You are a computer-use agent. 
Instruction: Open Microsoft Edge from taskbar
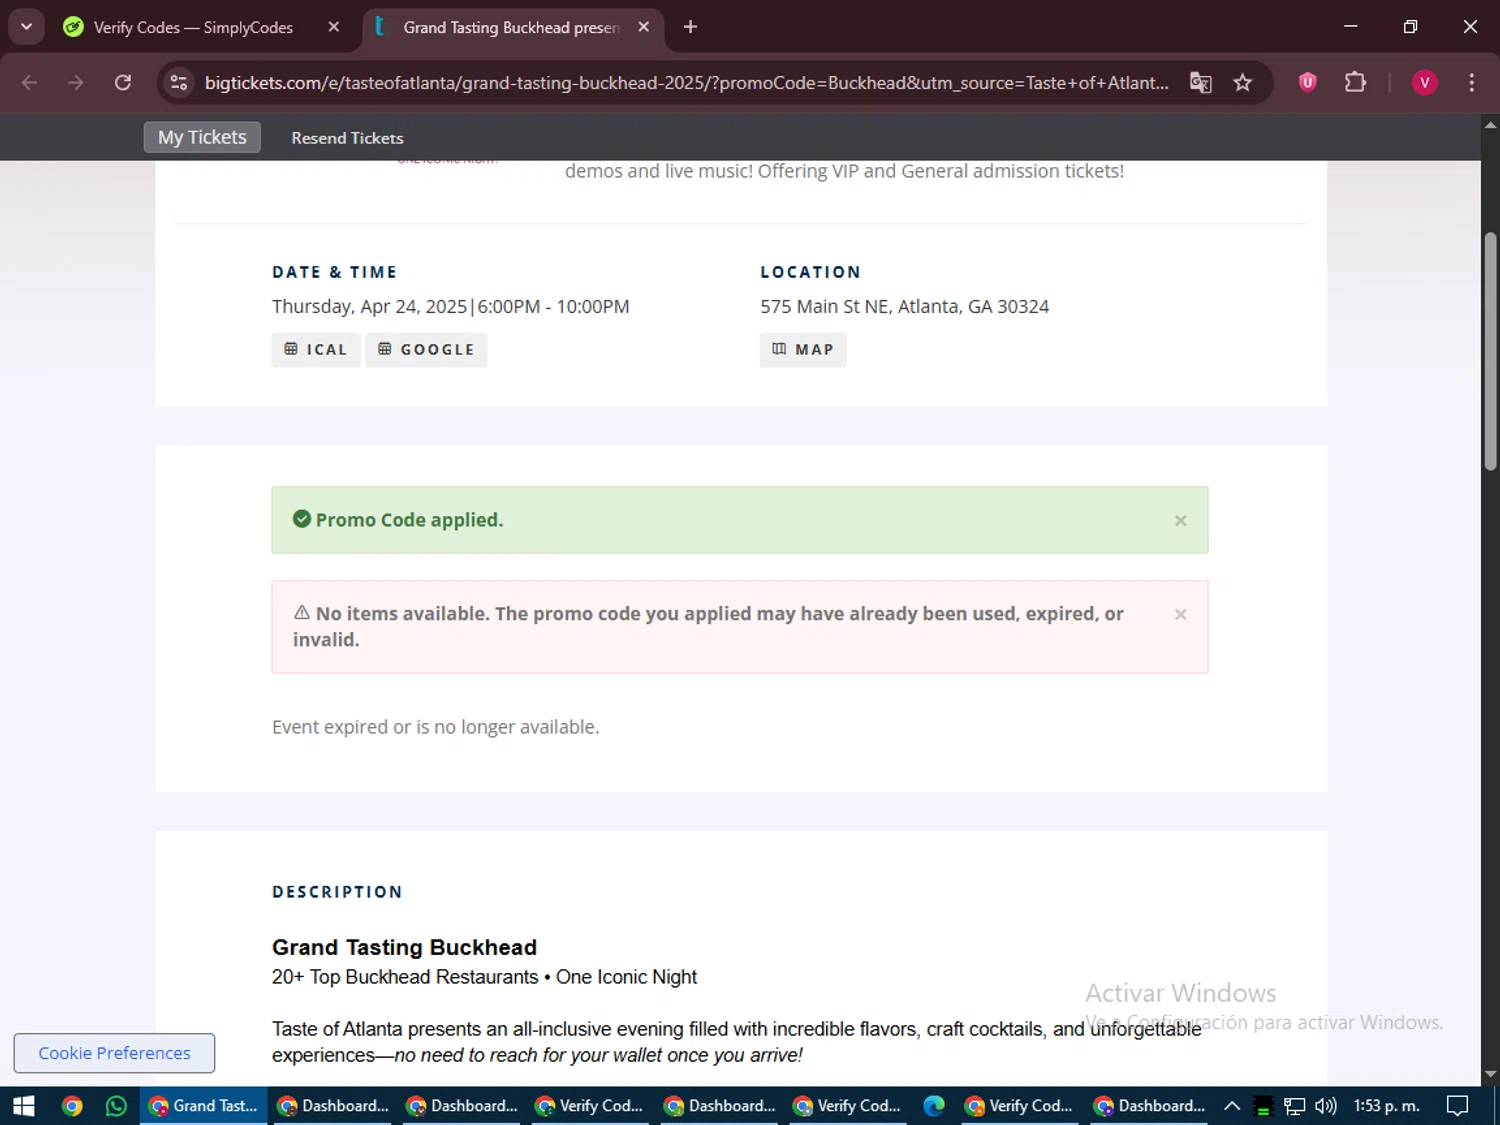934,1105
